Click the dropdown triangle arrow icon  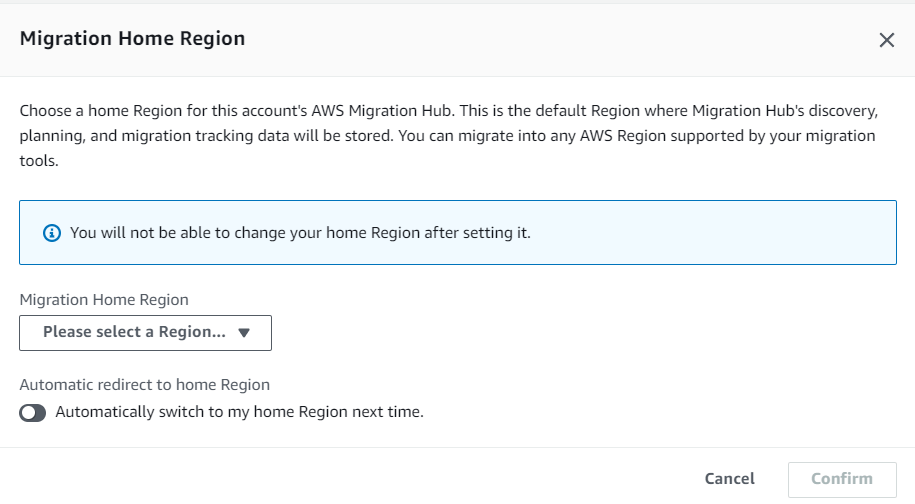click(x=244, y=333)
